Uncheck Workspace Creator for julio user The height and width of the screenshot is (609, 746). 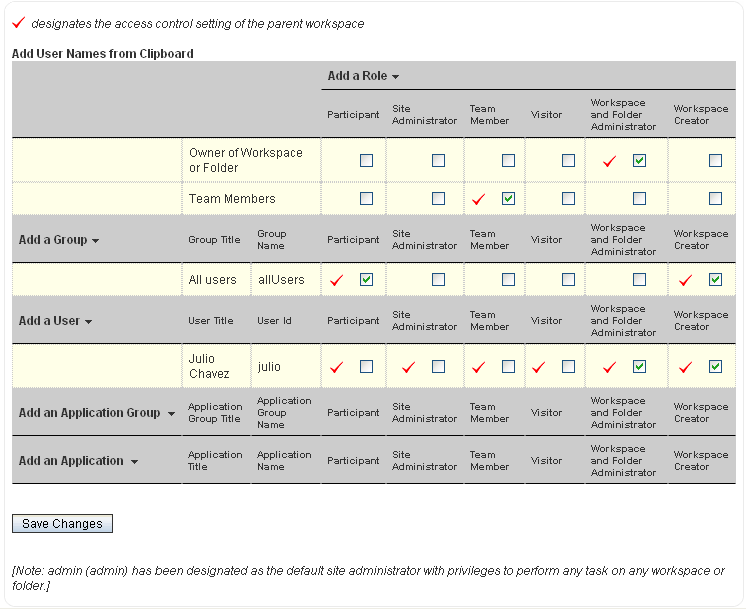click(715, 366)
